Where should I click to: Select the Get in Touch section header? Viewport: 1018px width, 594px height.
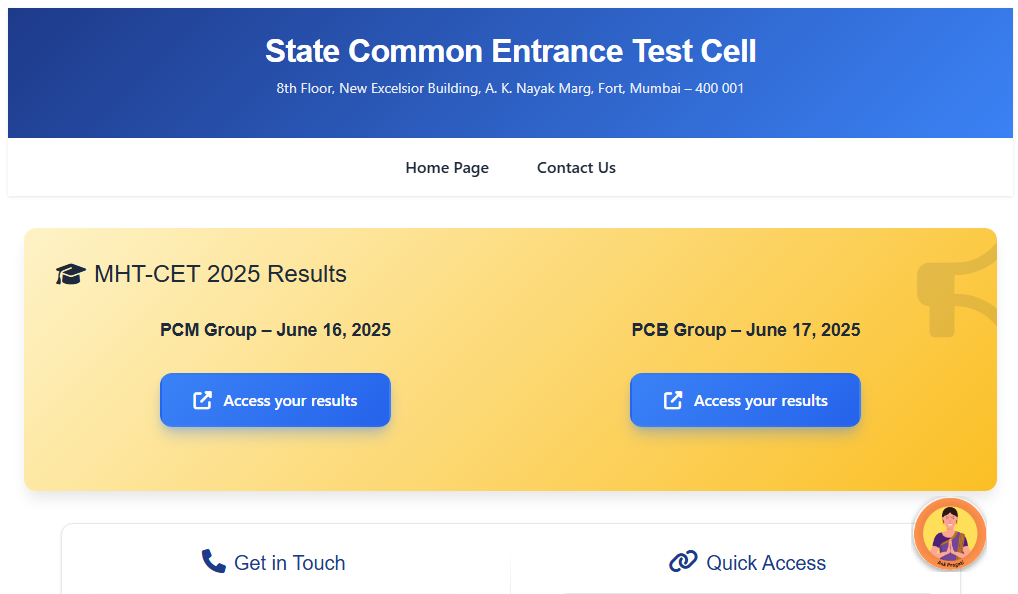pos(289,562)
